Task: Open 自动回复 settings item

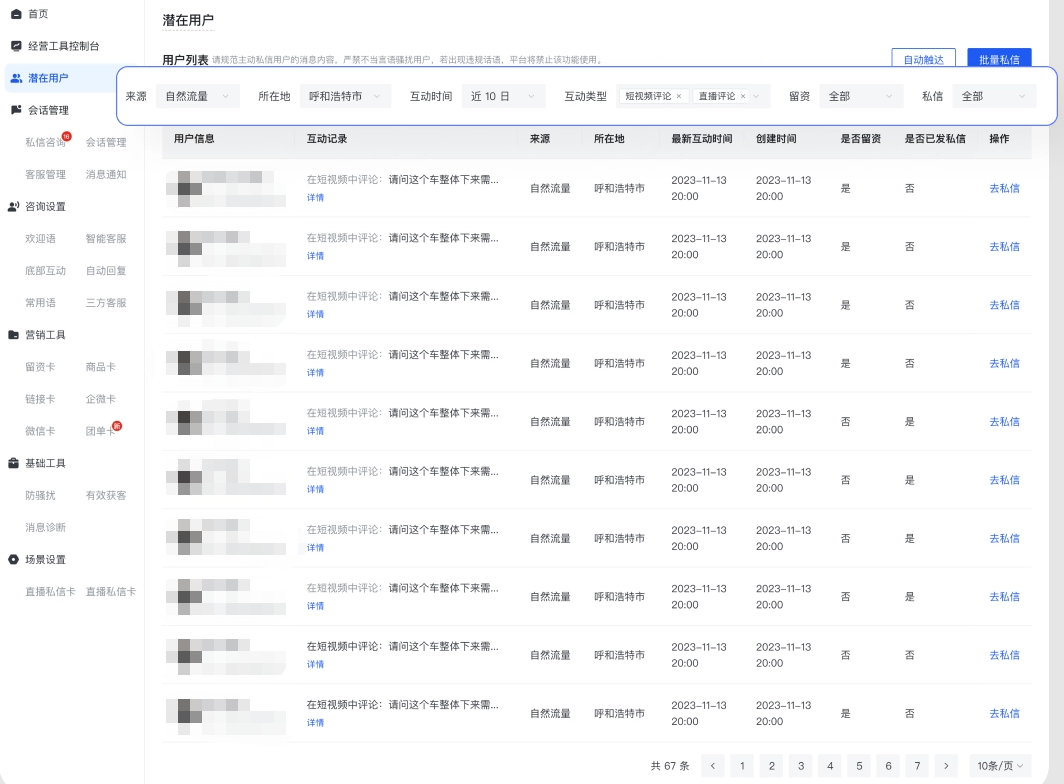Action: [x=106, y=270]
